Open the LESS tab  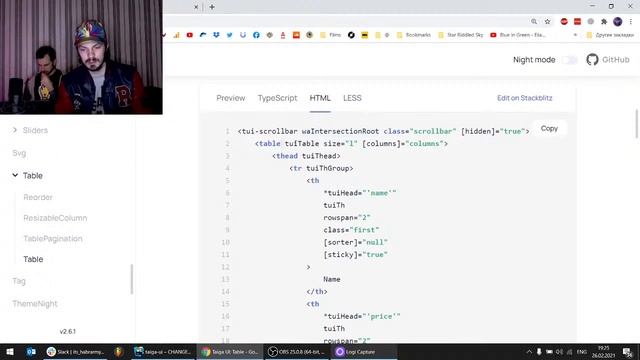click(x=352, y=98)
